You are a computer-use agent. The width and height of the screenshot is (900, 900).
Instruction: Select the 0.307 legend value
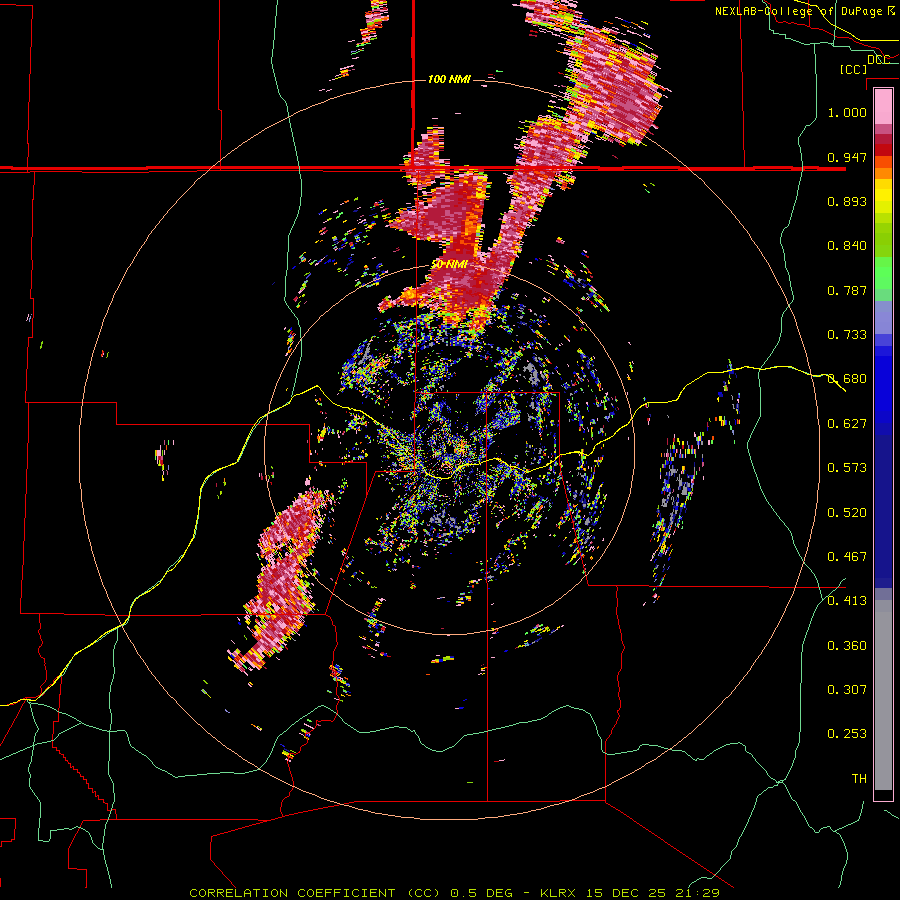pos(847,690)
